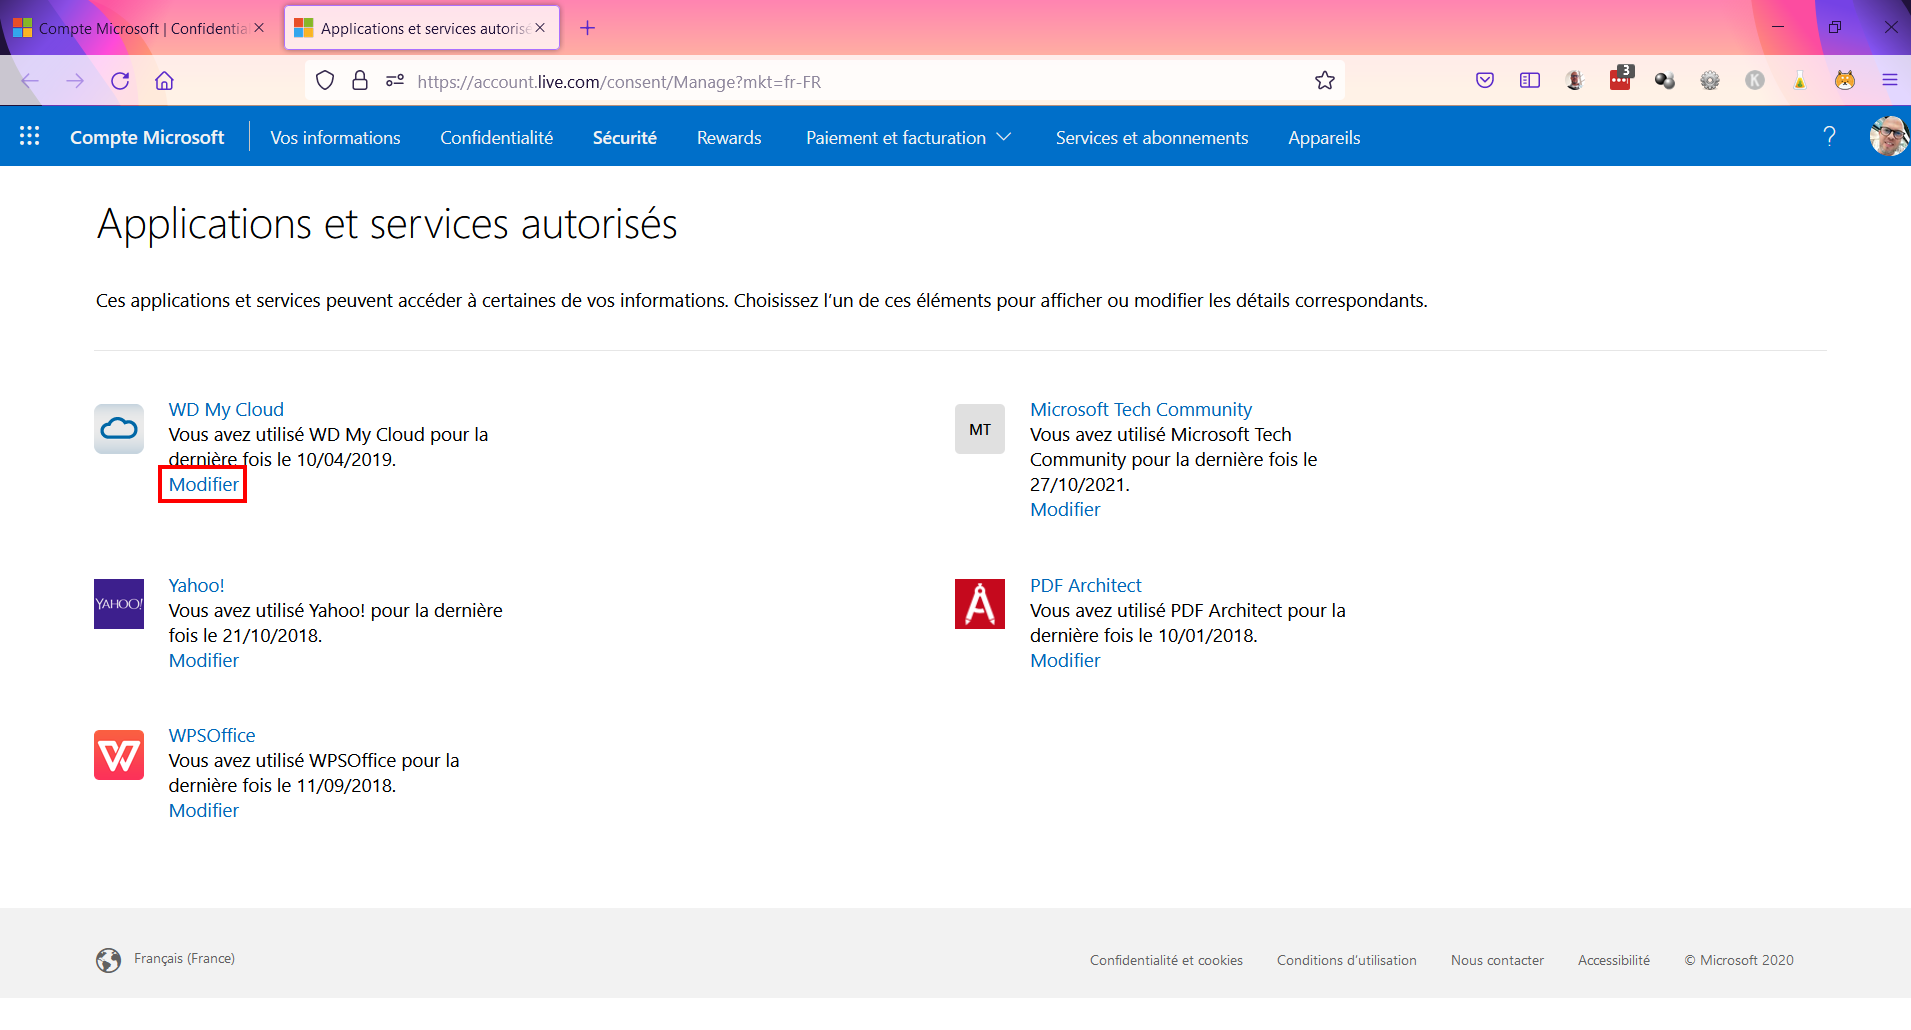Click the back navigation arrow

[30, 81]
